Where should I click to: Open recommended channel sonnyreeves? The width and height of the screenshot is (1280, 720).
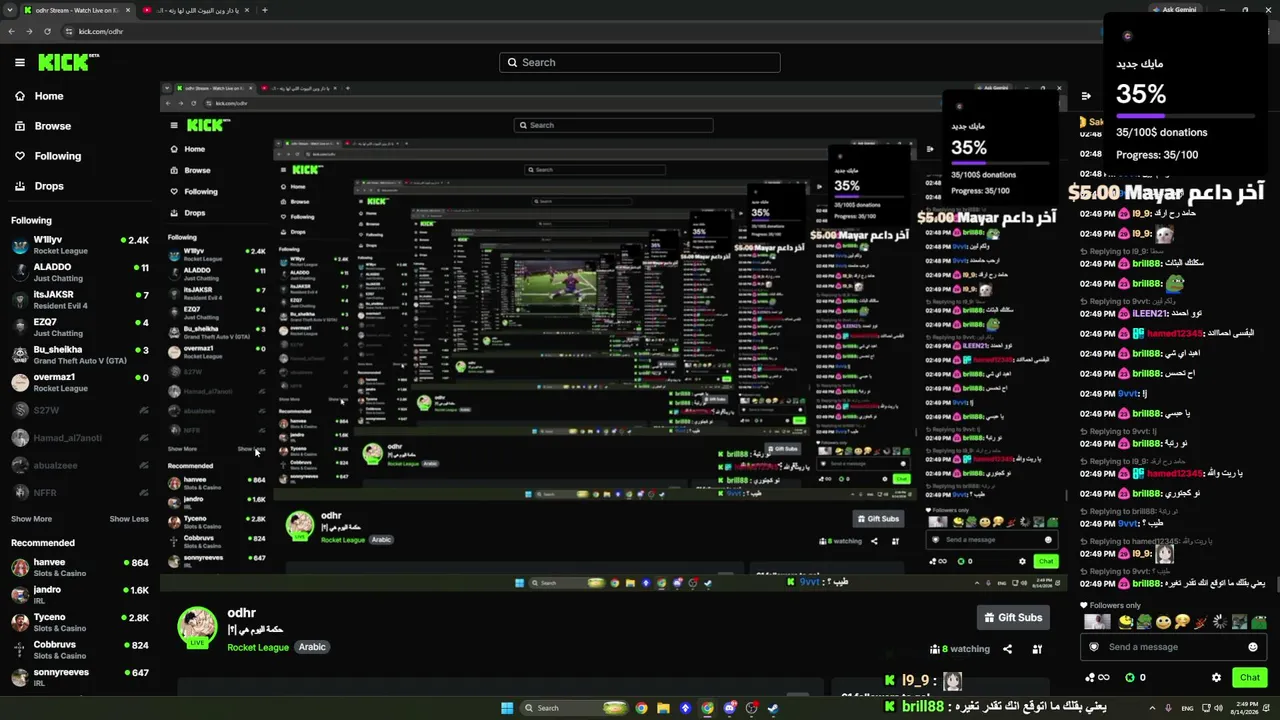tap(80, 677)
